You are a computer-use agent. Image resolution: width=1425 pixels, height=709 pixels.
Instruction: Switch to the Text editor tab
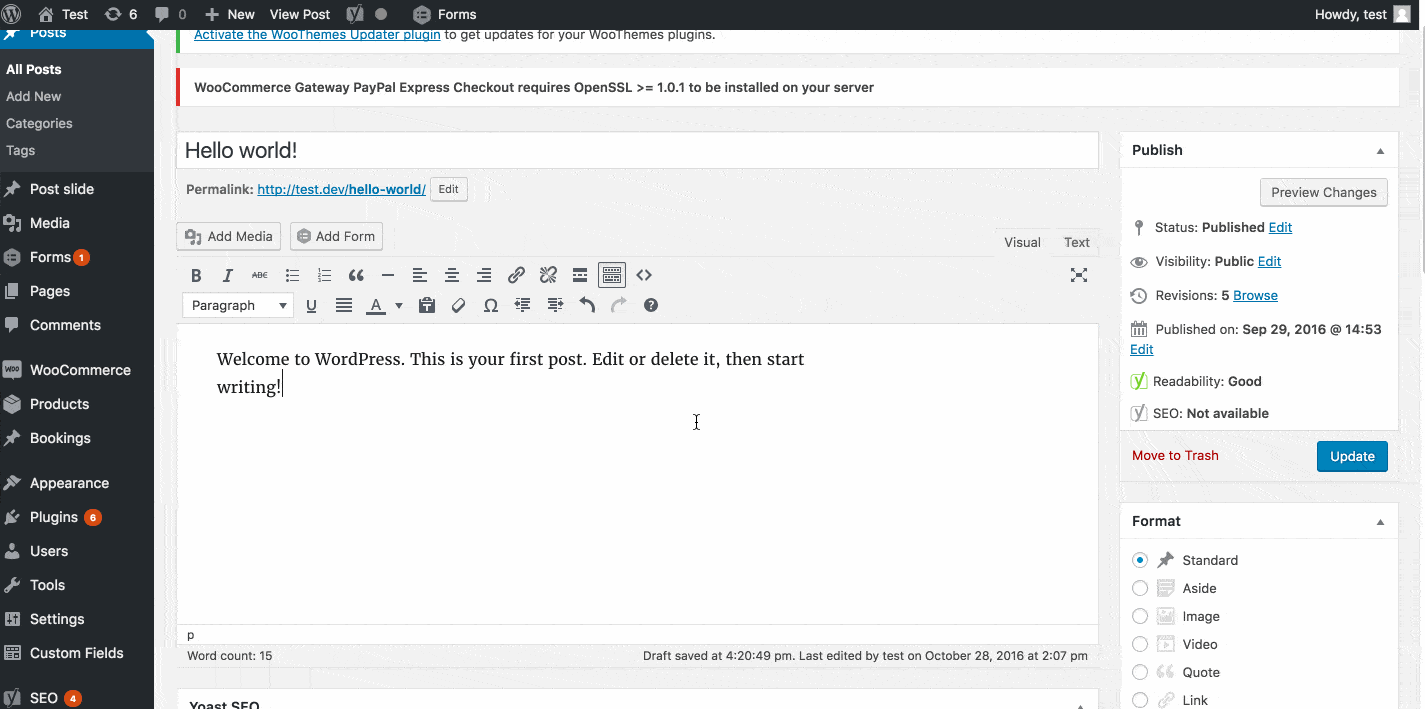1077,242
